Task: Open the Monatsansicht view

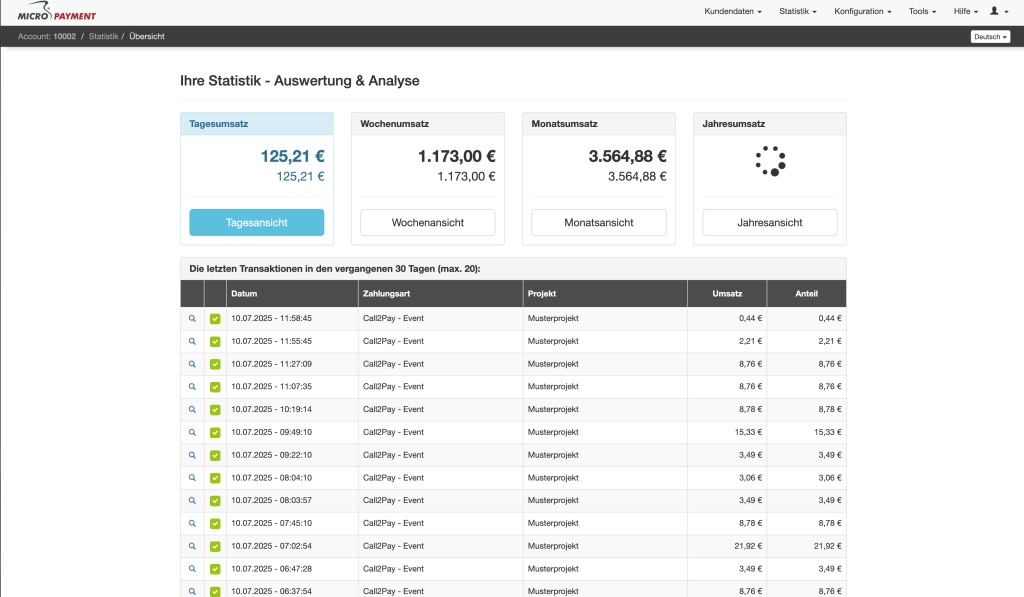Action: coord(598,222)
